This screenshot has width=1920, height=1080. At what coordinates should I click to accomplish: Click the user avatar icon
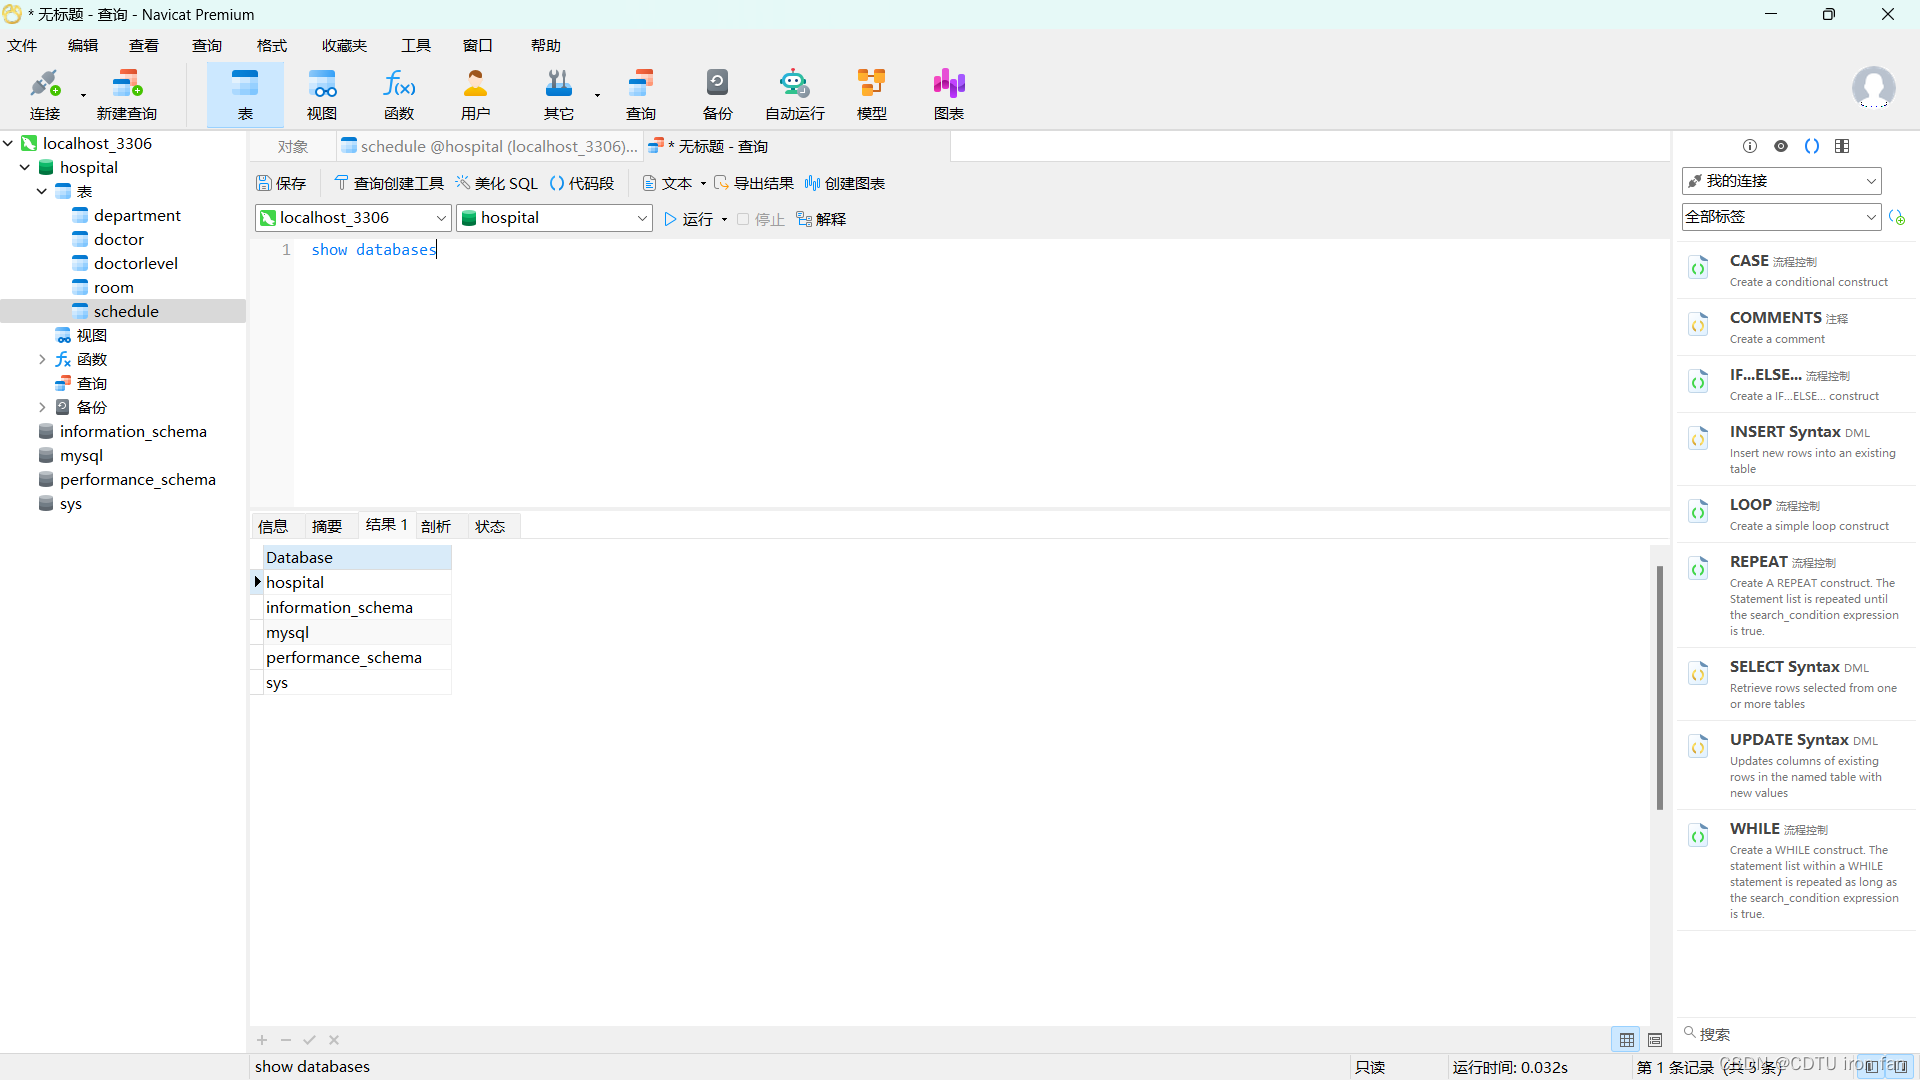[1873, 88]
